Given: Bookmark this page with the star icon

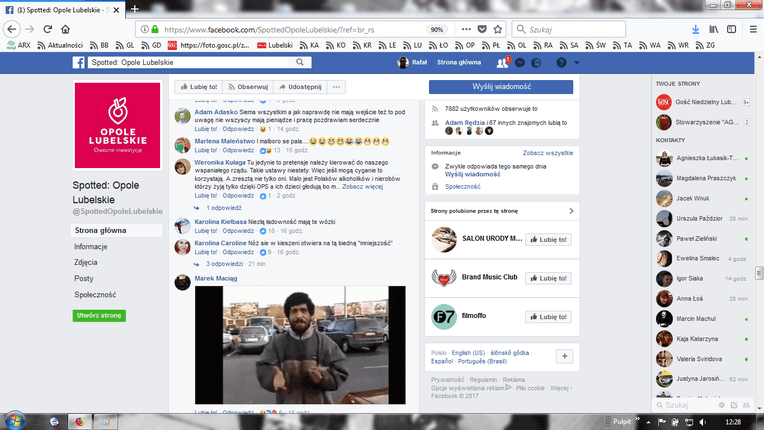Looking at the screenshot, I should pyautogui.click(x=497, y=29).
